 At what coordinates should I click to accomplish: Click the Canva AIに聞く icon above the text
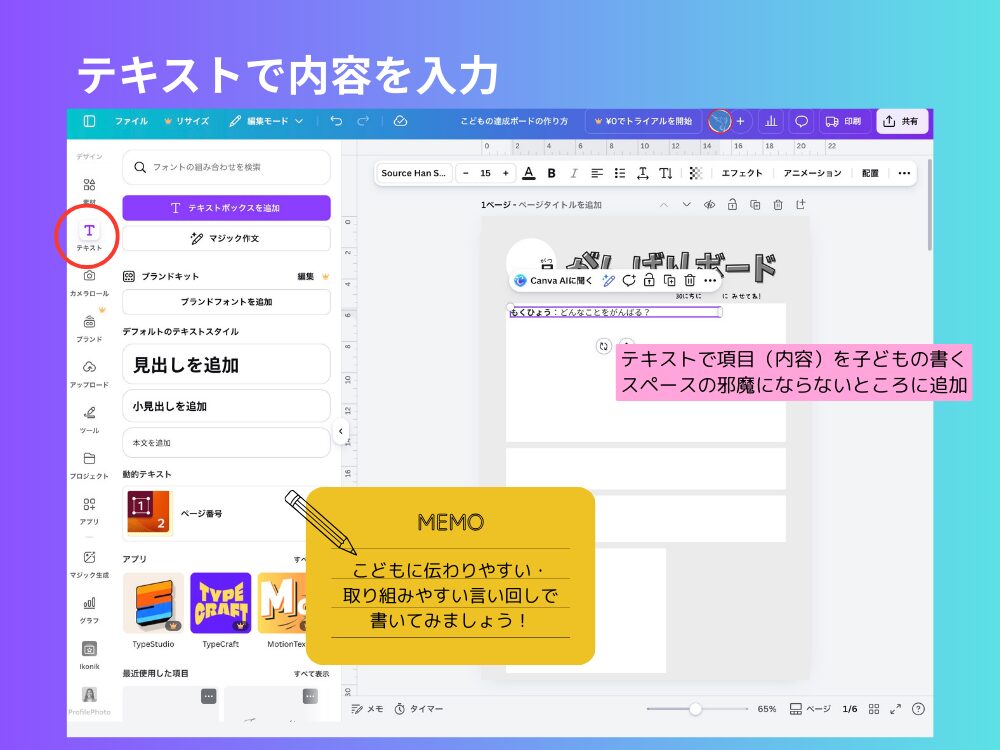point(519,281)
